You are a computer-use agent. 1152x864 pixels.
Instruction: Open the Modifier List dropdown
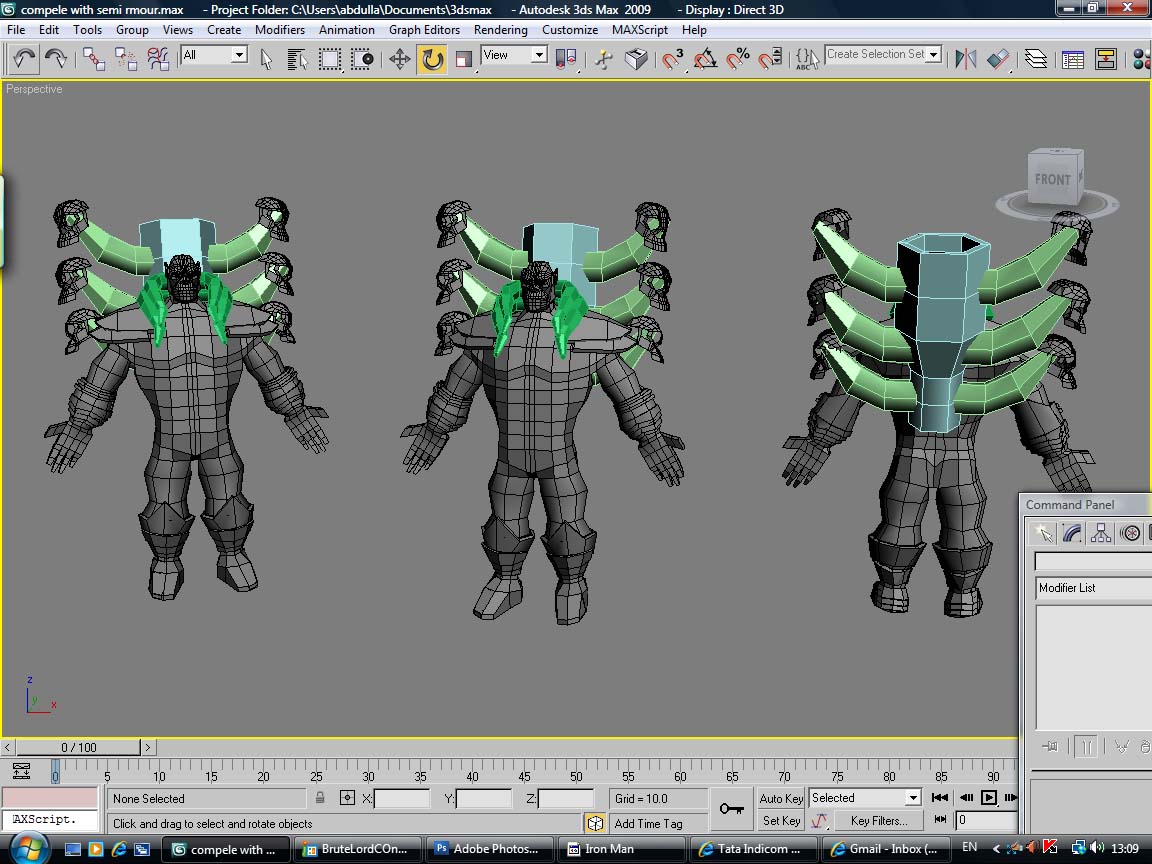1094,588
